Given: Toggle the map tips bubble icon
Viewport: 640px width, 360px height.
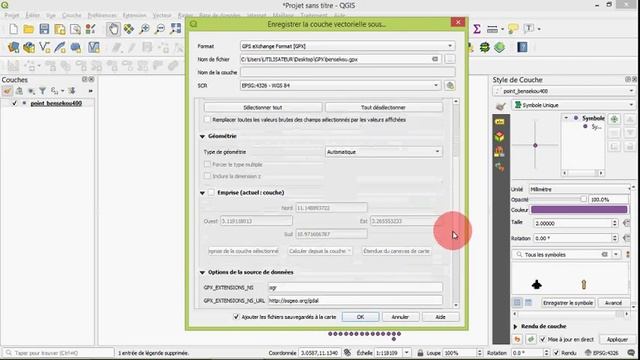Looking at the screenshot, I should [513, 29].
